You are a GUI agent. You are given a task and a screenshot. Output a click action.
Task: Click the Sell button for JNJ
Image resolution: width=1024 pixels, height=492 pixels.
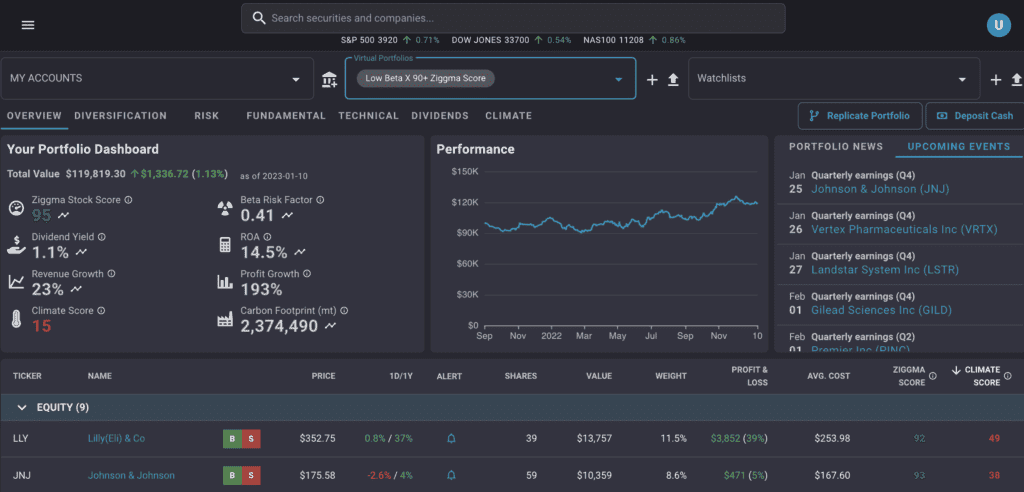pos(251,475)
